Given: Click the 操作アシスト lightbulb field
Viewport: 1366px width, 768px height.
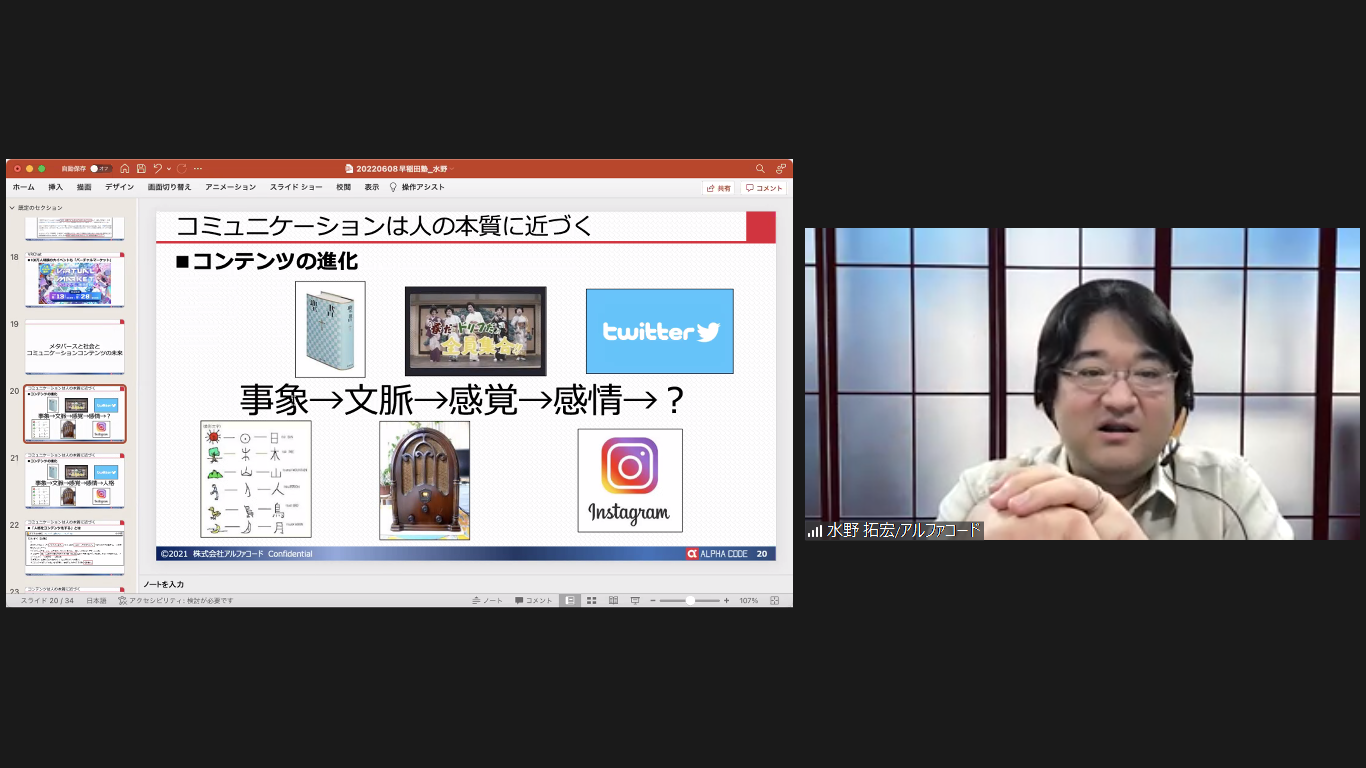Looking at the screenshot, I should click(x=417, y=187).
